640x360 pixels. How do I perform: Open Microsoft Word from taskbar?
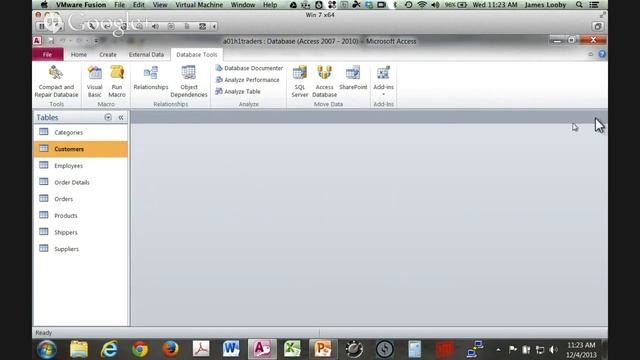(x=231, y=349)
